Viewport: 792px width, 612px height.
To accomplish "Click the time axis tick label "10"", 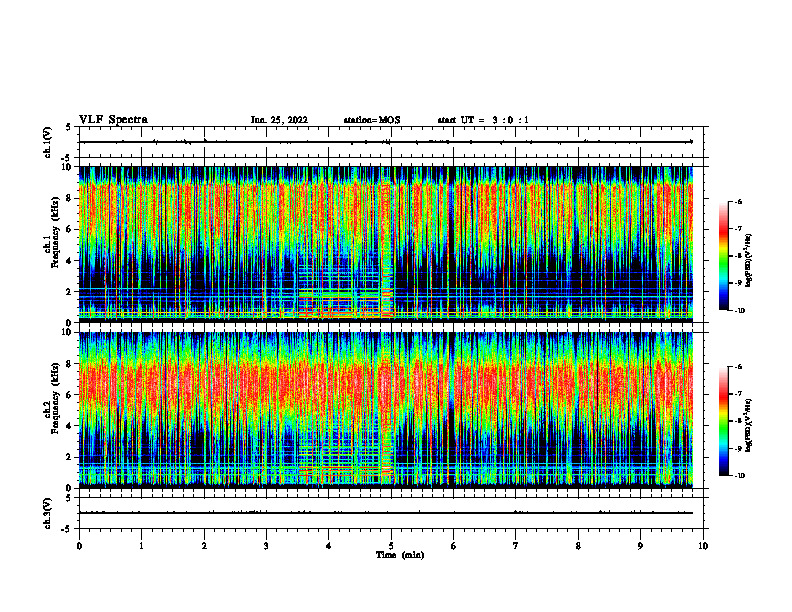I will (x=703, y=546).
